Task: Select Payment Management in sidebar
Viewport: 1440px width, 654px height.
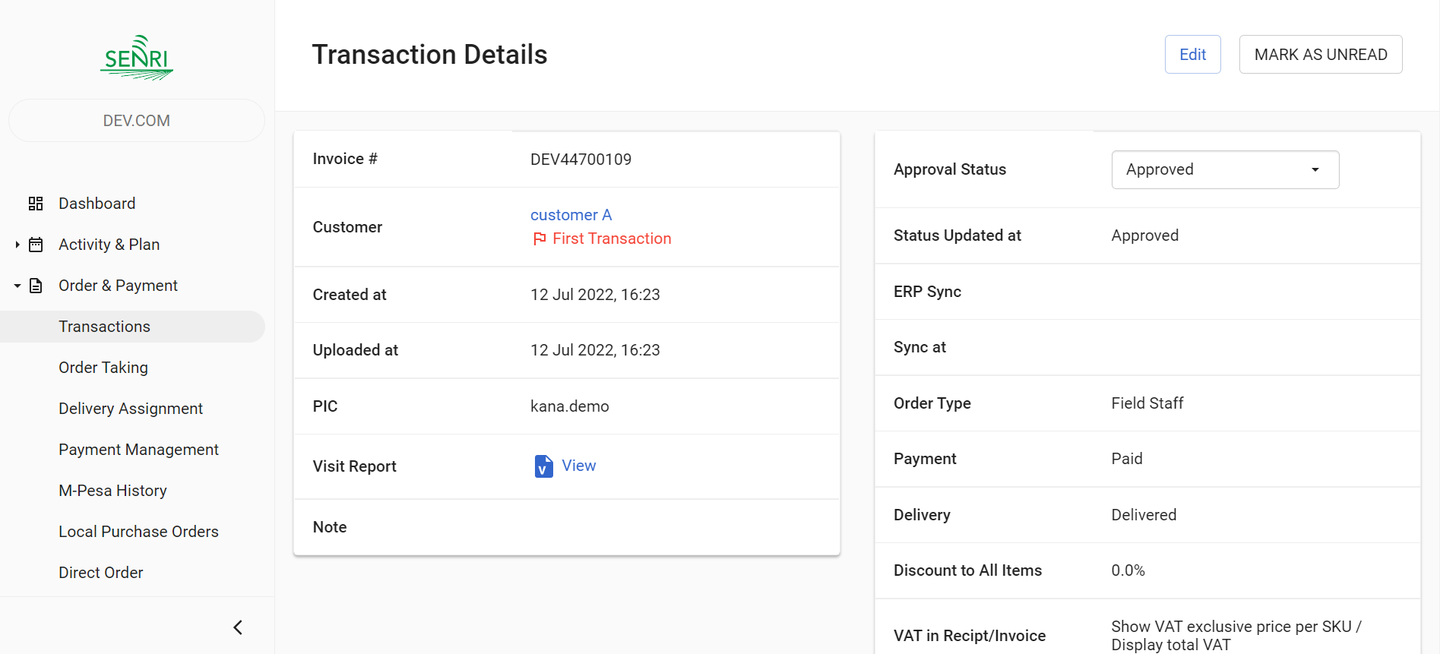Action: 138,450
